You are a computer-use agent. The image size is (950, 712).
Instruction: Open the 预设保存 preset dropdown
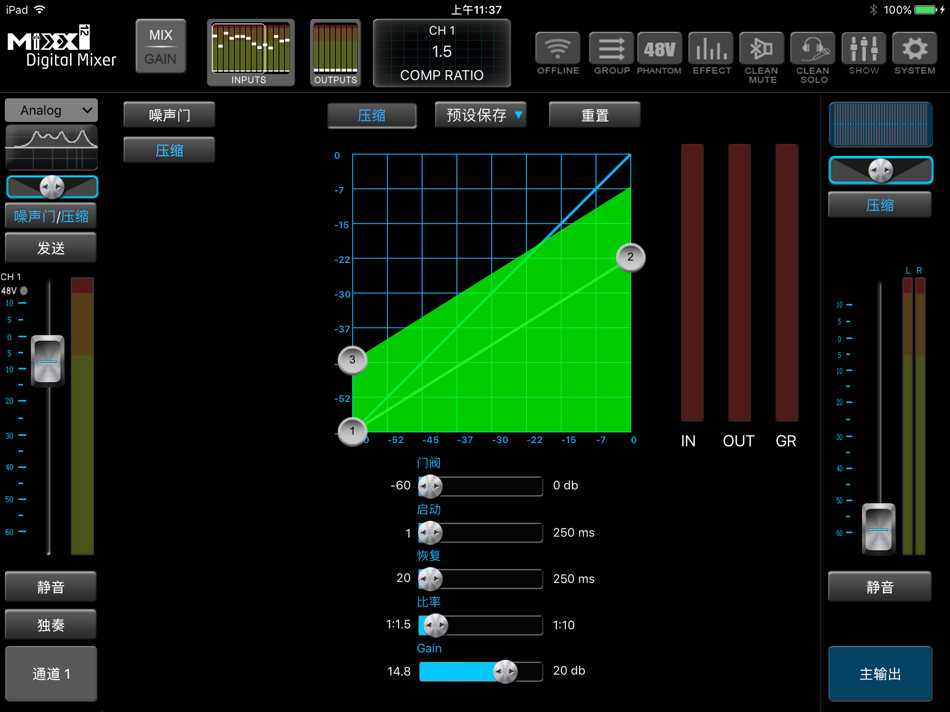(x=480, y=115)
